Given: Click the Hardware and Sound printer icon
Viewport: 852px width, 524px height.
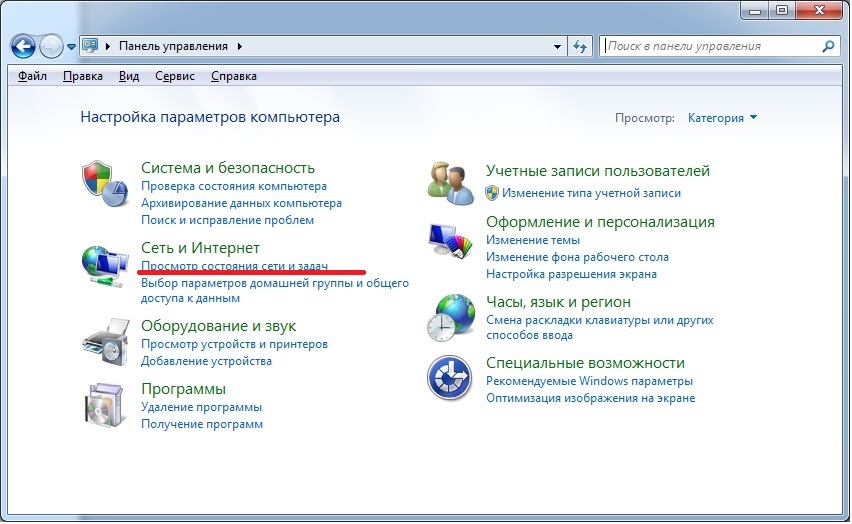Looking at the screenshot, I should click(106, 344).
